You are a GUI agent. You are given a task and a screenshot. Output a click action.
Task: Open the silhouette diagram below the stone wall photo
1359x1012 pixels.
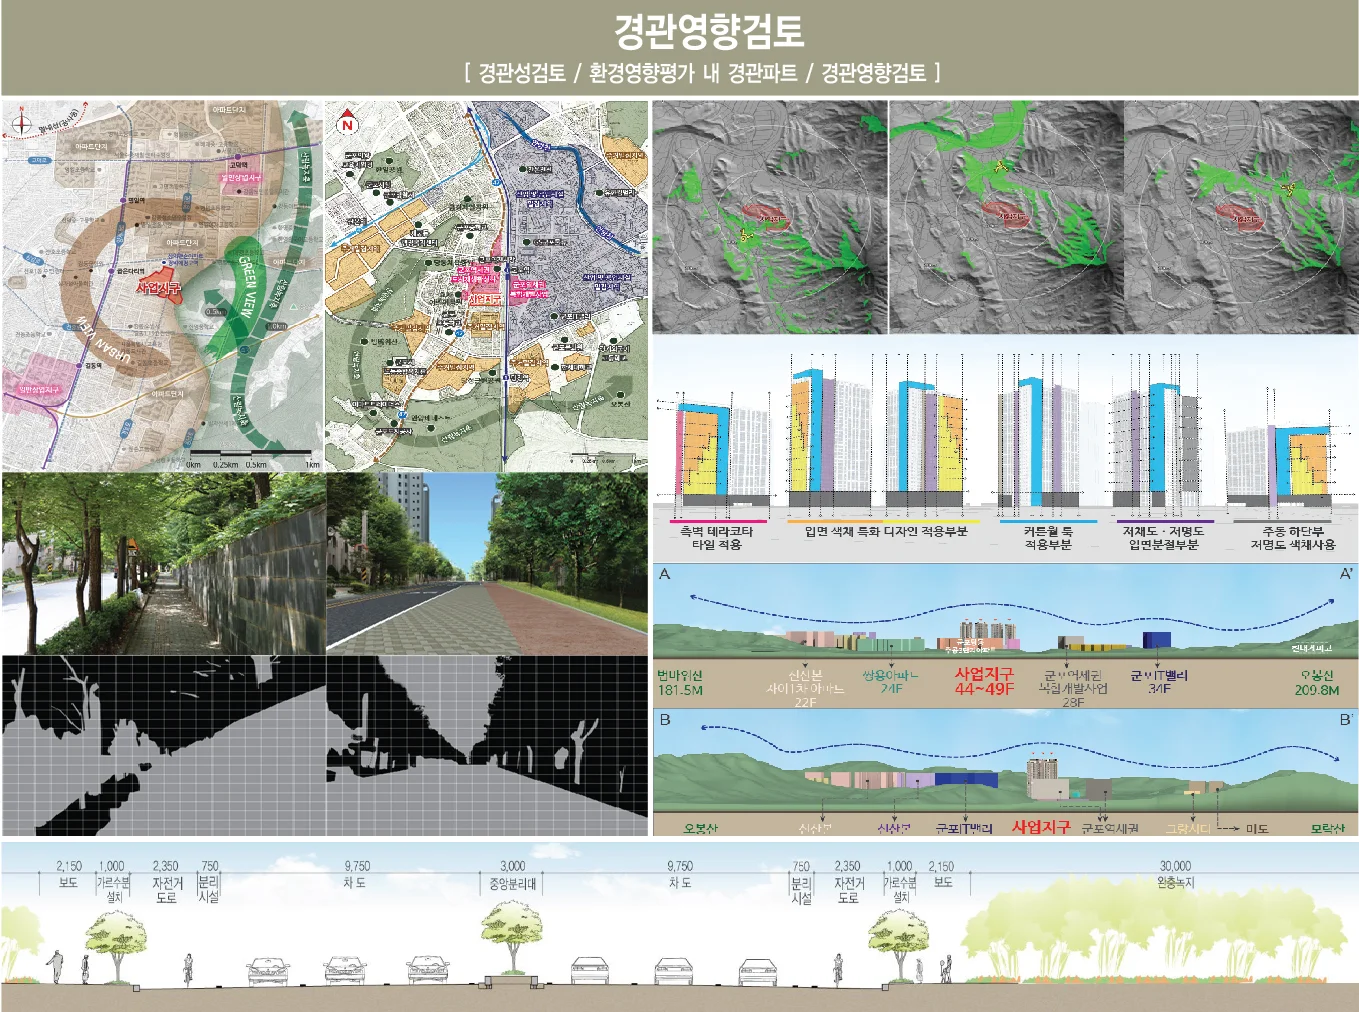163,746
